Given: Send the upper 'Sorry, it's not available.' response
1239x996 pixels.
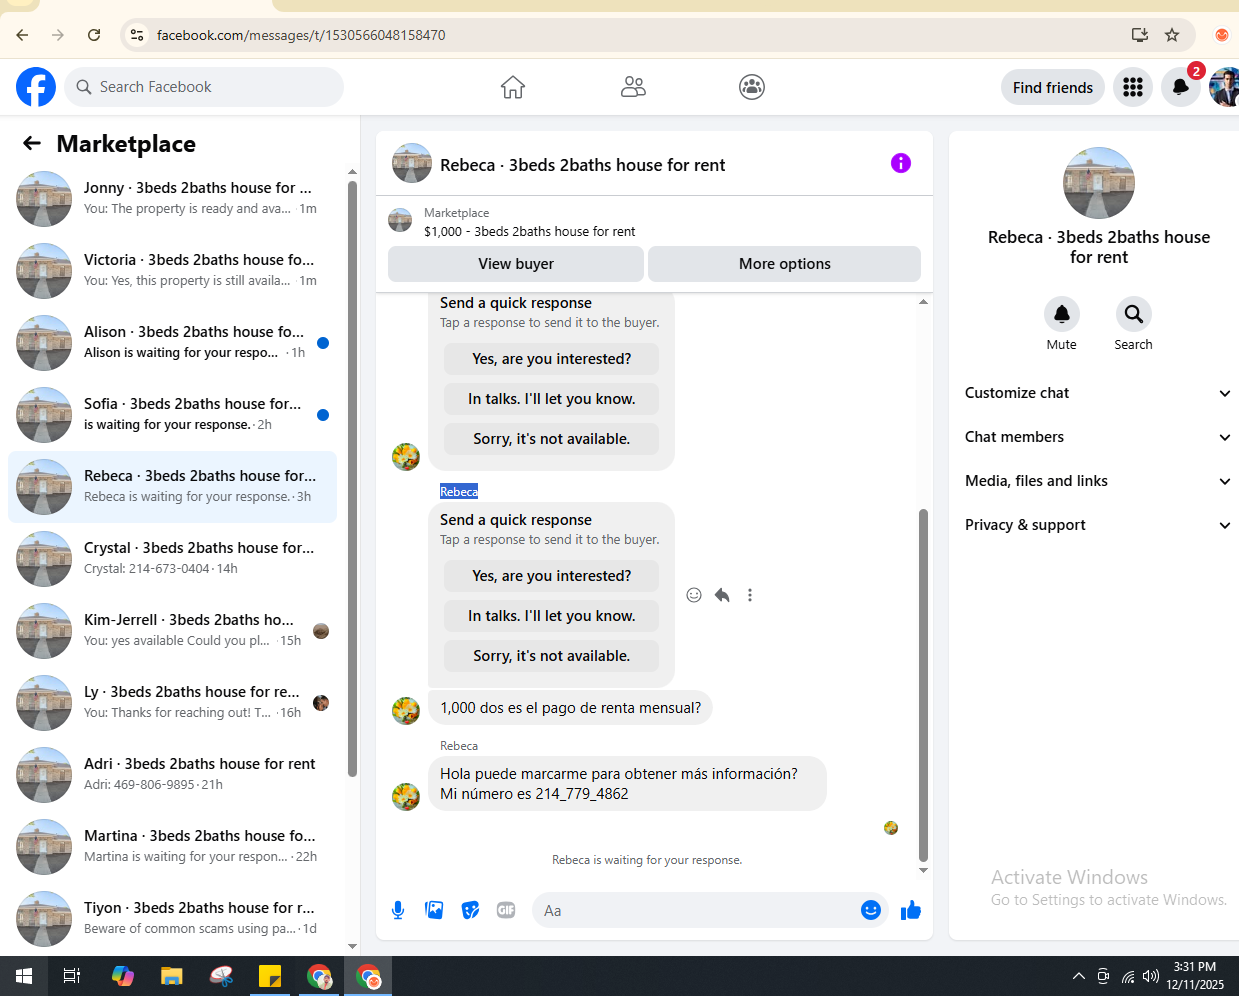Looking at the screenshot, I should point(552,439).
